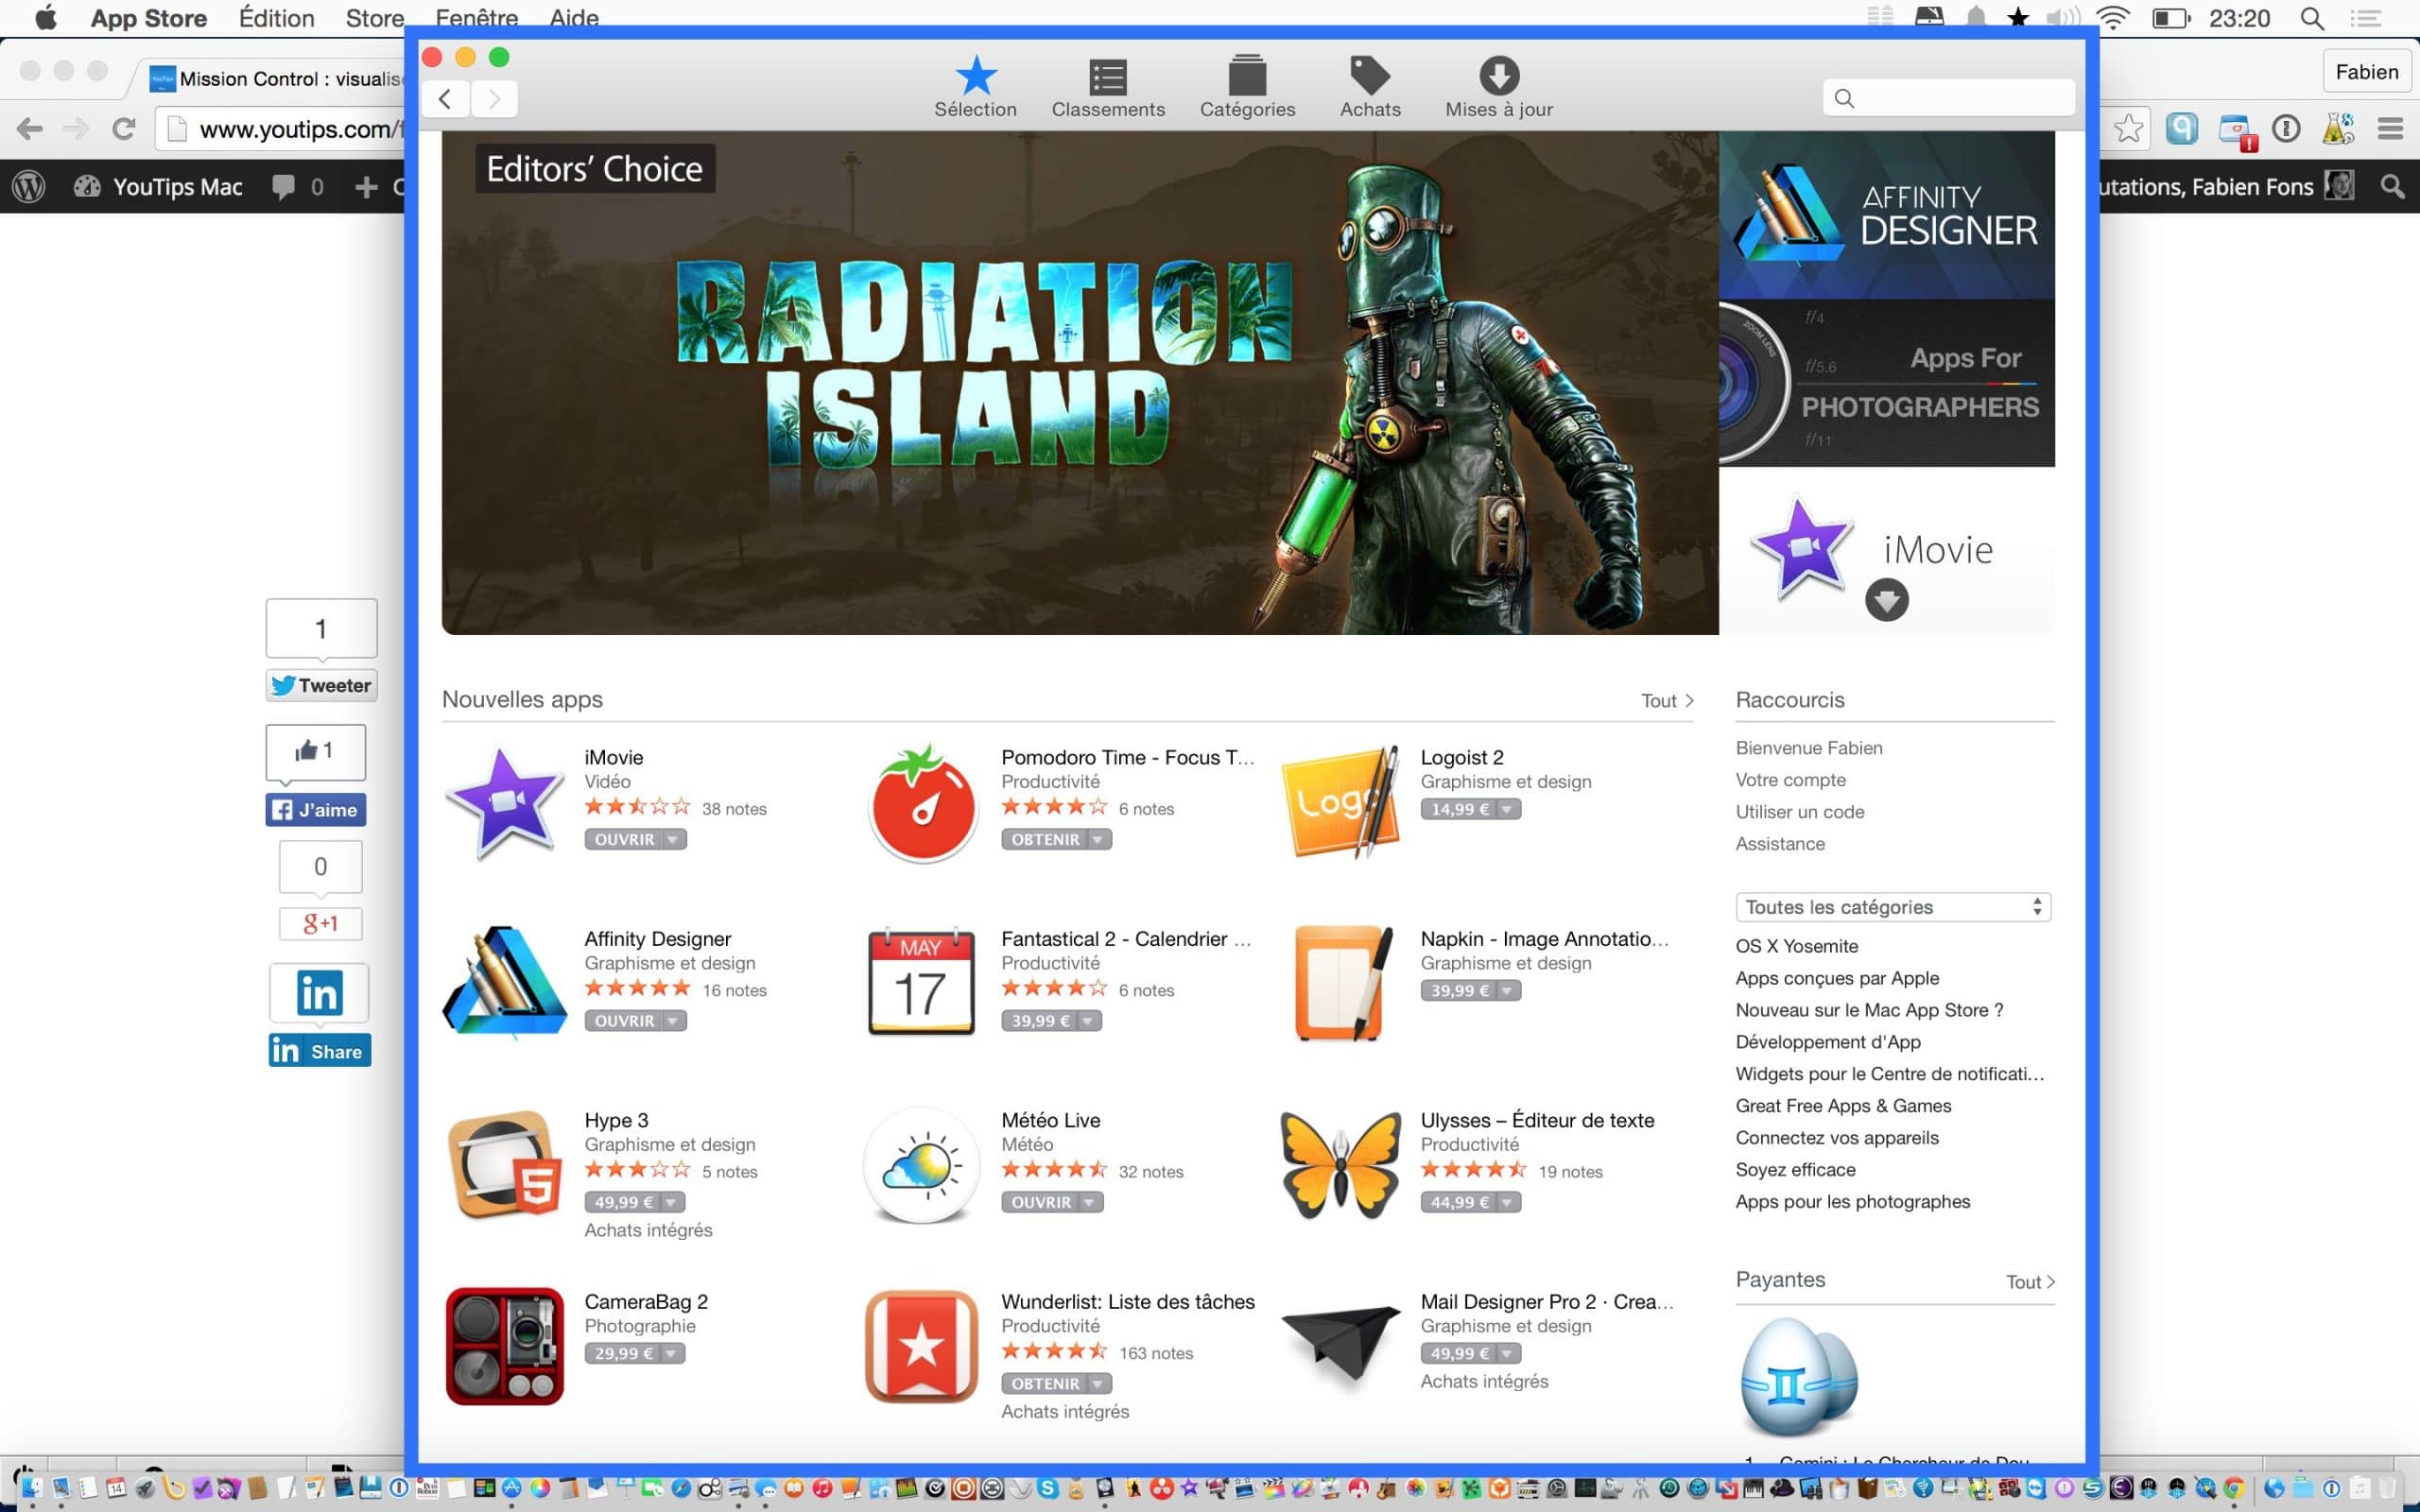Expand the dropdown arrow next to CameraBag 2 price
The width and height of the screenshot is (2420, 1512).
(x=672, y=1354)
